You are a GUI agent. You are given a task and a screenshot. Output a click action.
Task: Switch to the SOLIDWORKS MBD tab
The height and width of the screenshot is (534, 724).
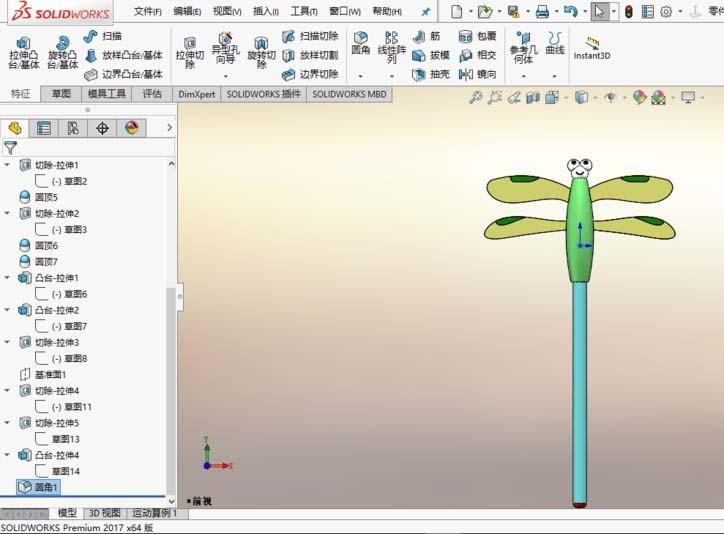pyautogui.click(x=349, y=94)
